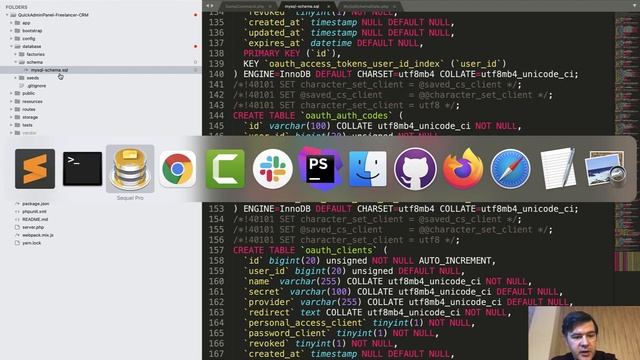Open Safari from the Dock
Screen dimensions: 640x360
point(510,169)
